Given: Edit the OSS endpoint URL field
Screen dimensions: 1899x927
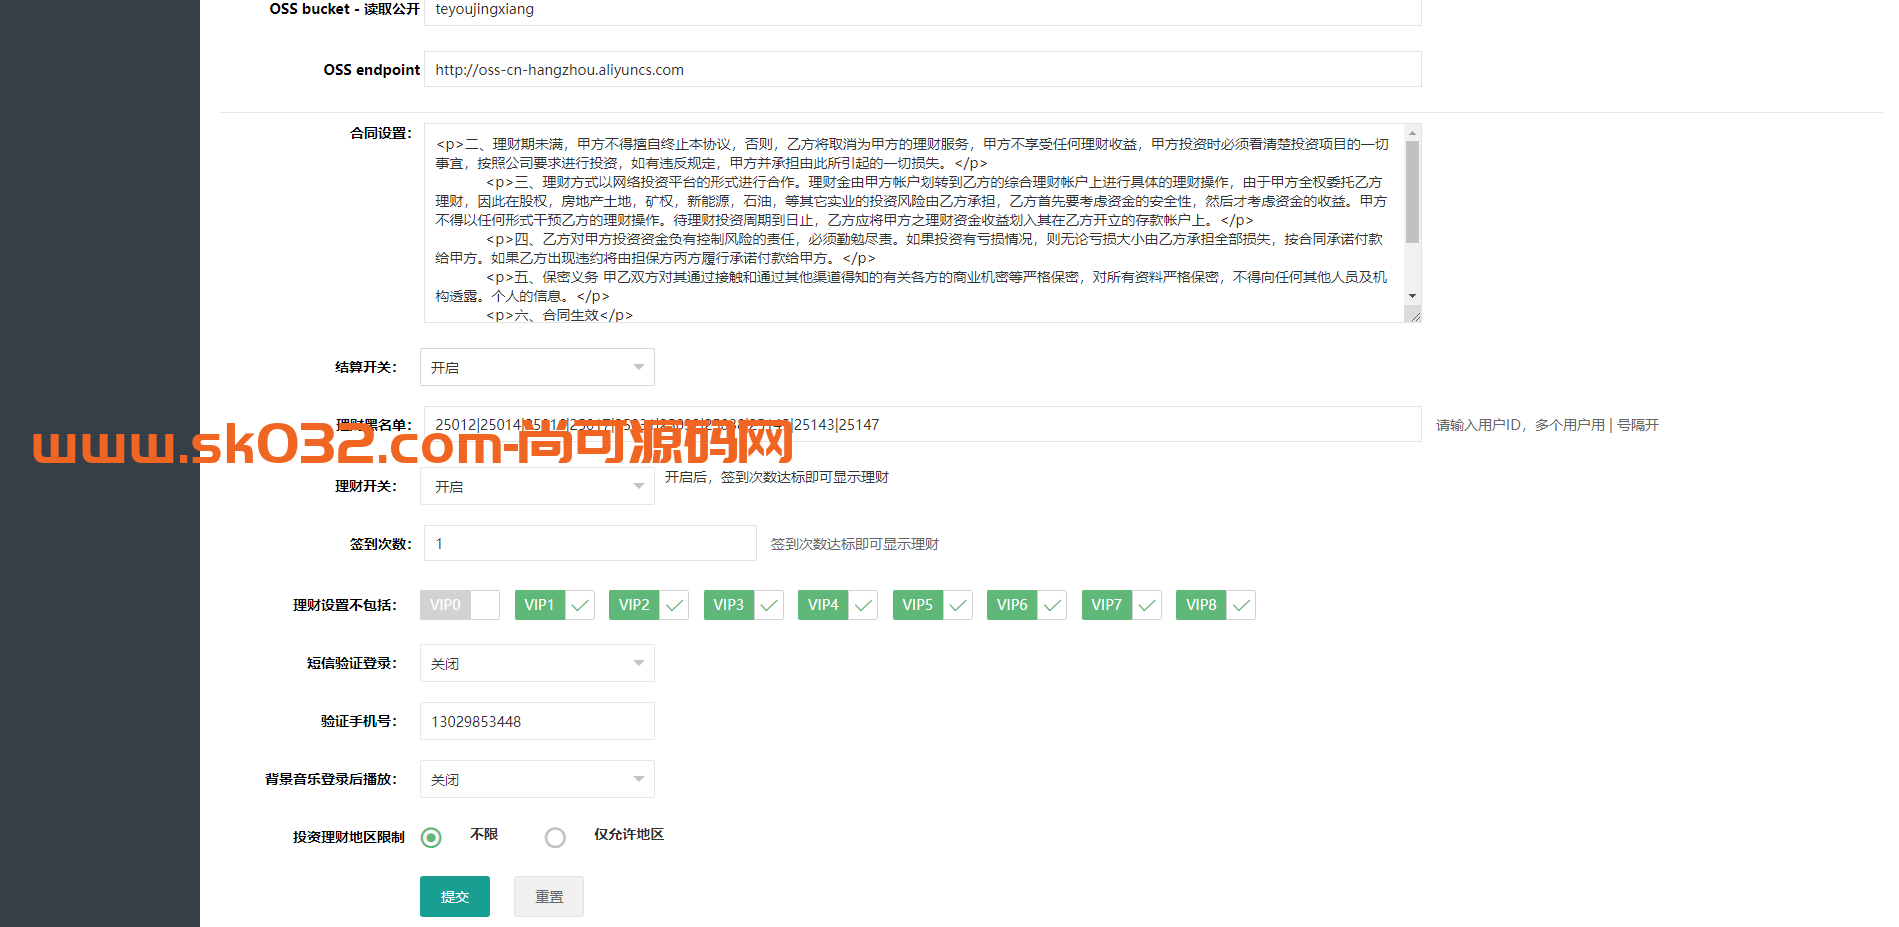Looking at the screenshot, I should [x=922, y=69].
